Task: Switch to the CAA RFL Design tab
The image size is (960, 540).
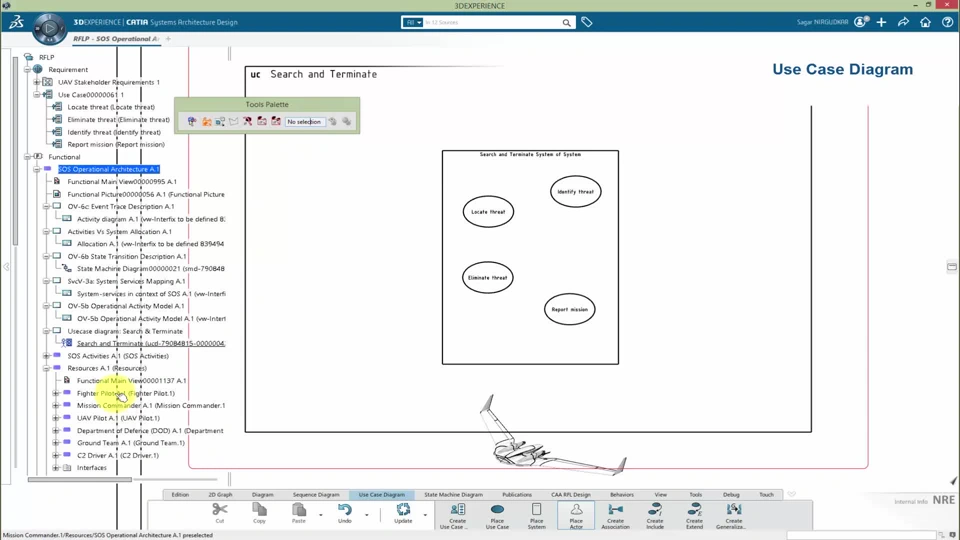Action: point(571,494)
